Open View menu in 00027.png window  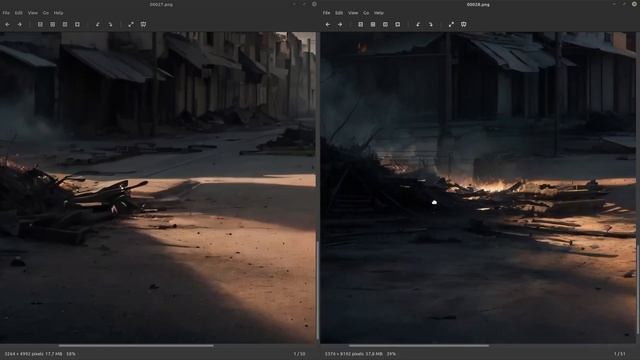[x=33, y=13]
